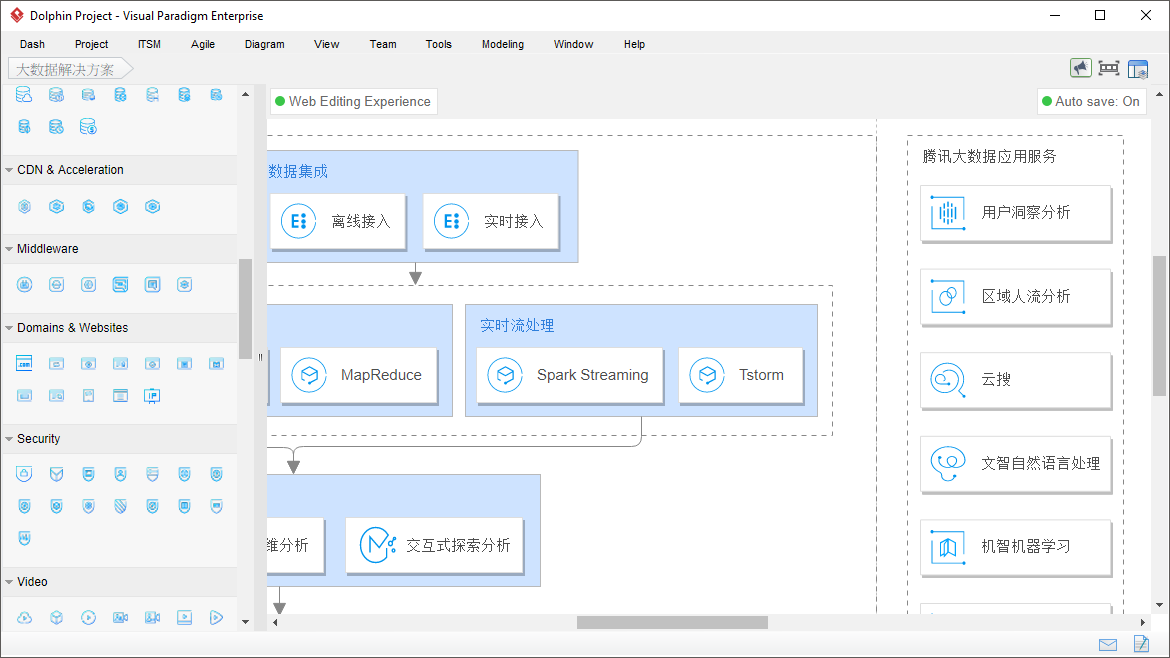Click the Spark Streaming shape icon
This screenshot has height=658, width=1170.
506,375
